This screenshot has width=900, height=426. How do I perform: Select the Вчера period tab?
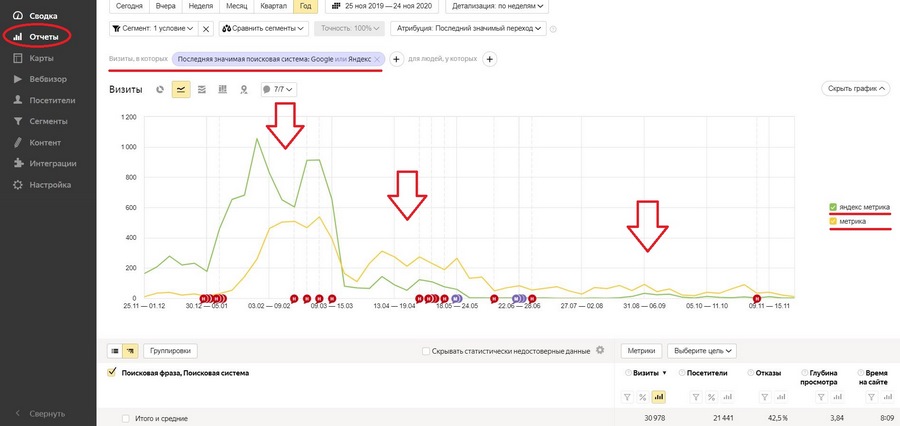(166, 6)
